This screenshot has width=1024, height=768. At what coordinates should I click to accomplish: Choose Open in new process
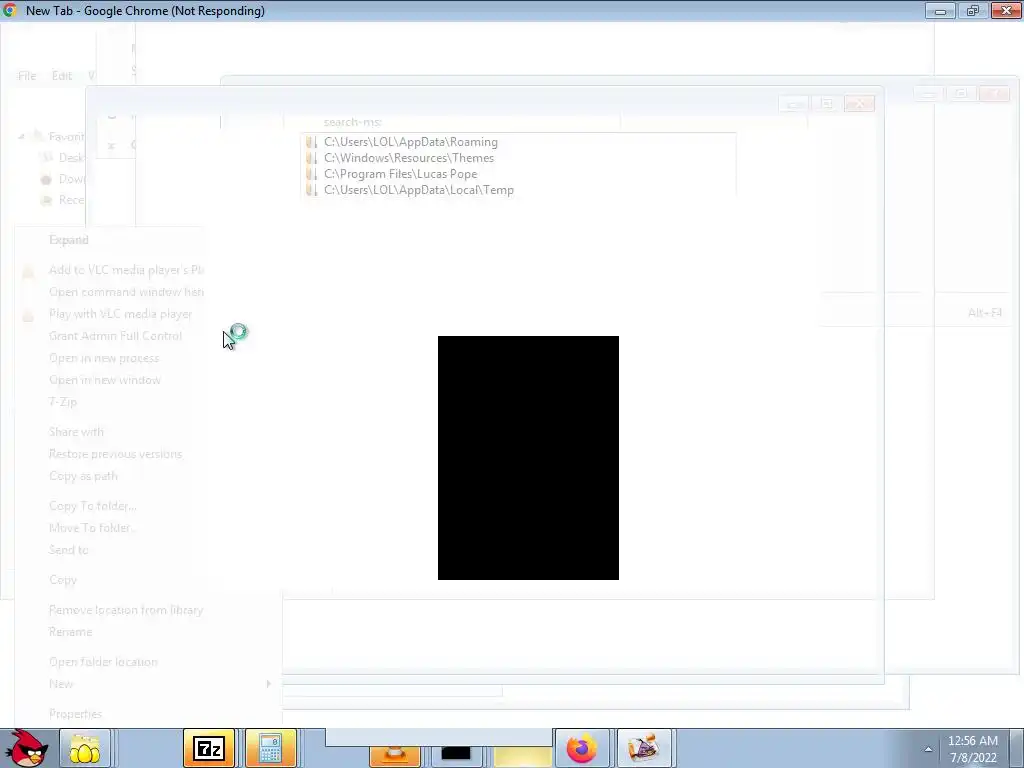[104, 358]
